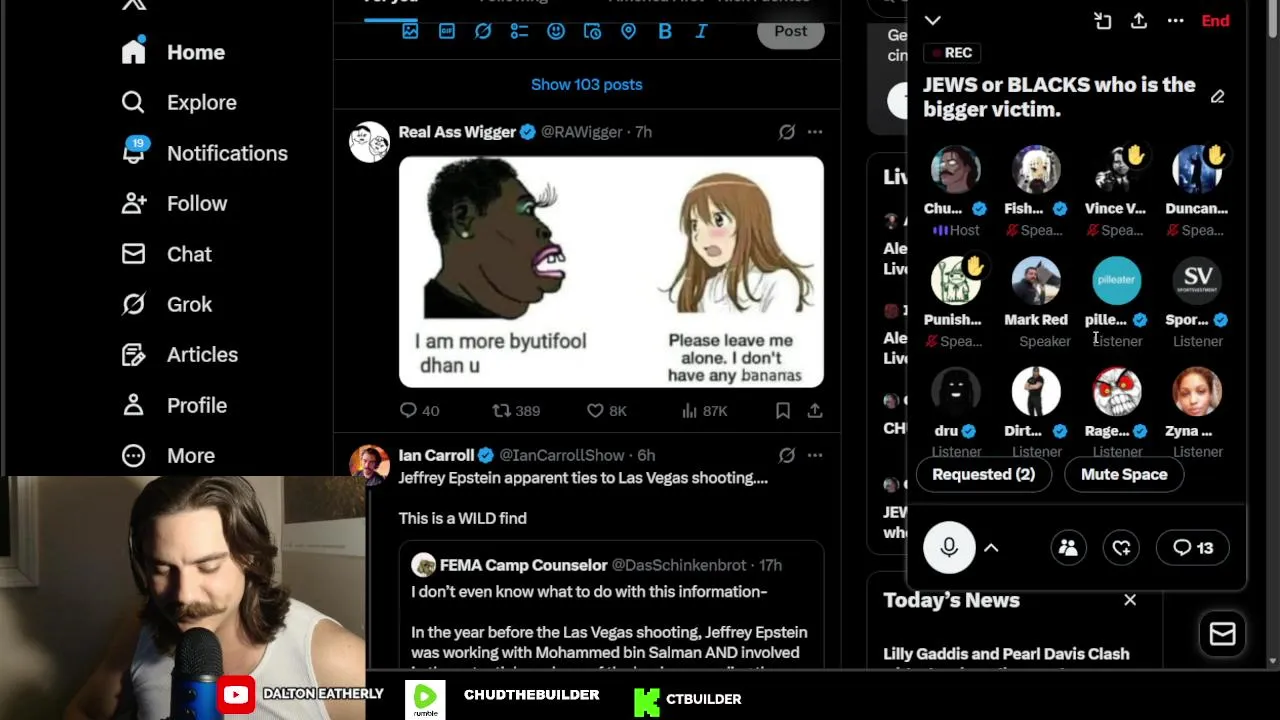Open more options on Real Ass Wigger post
Viewport: 1280px width, 720px height.
pyautogui.click(x=815, y=132)
